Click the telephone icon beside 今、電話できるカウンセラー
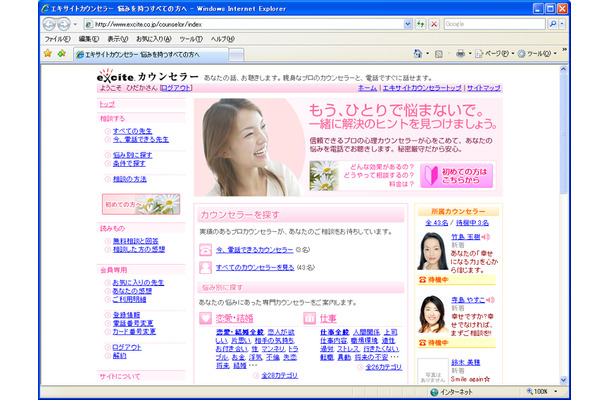The image size is (610, 400). click(205, 249)
